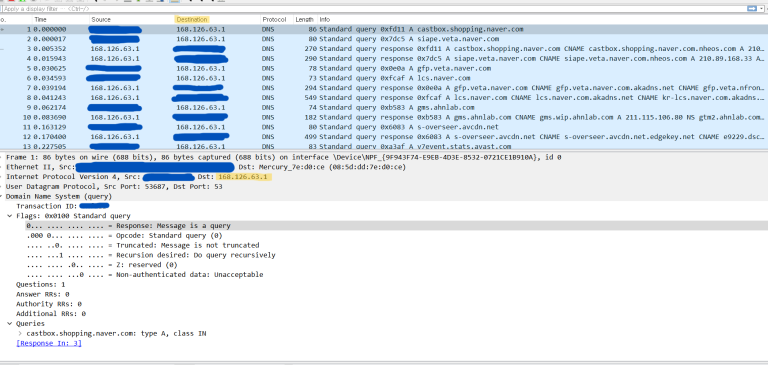Select packet 13 query for v7event.stats.avast.com
Screen dimensions: 768x365
point(383,146)
